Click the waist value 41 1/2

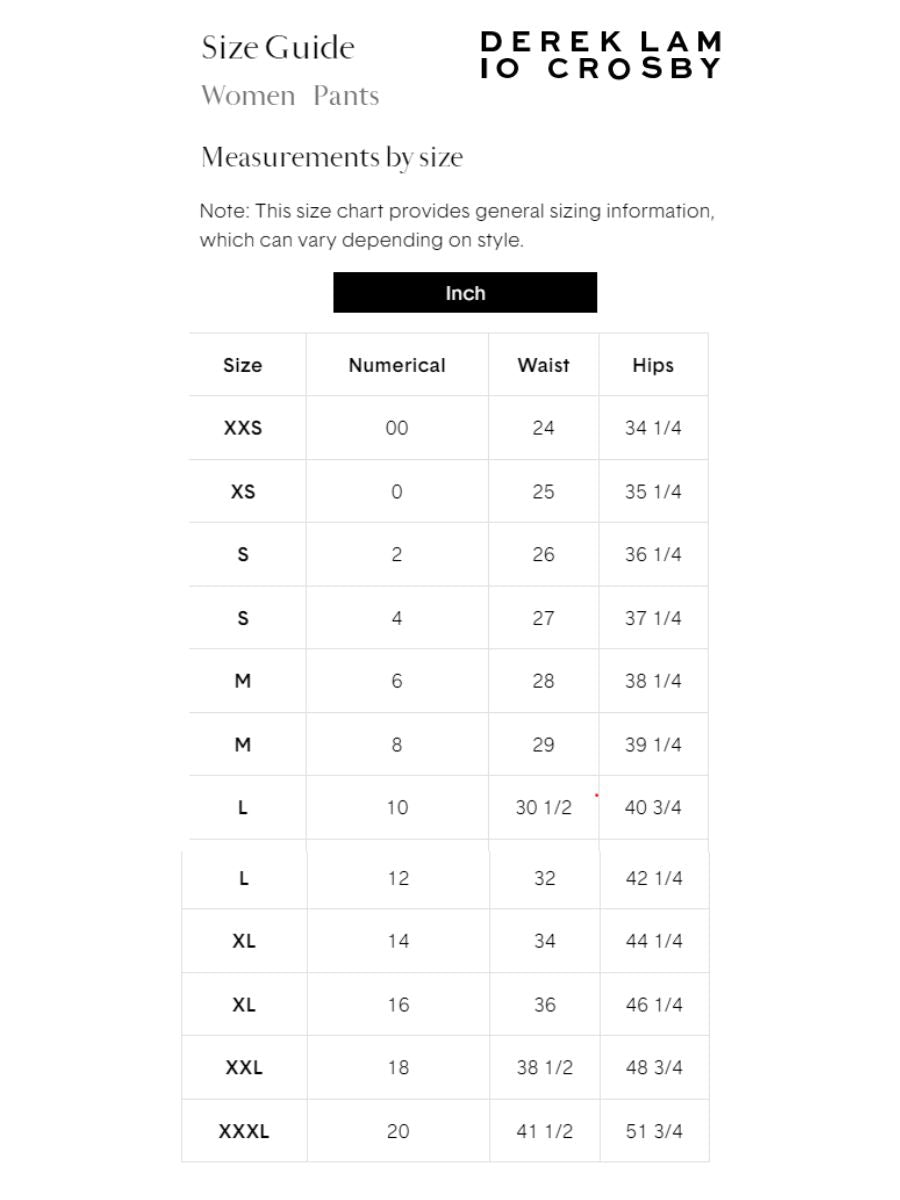coord(544,1132)
